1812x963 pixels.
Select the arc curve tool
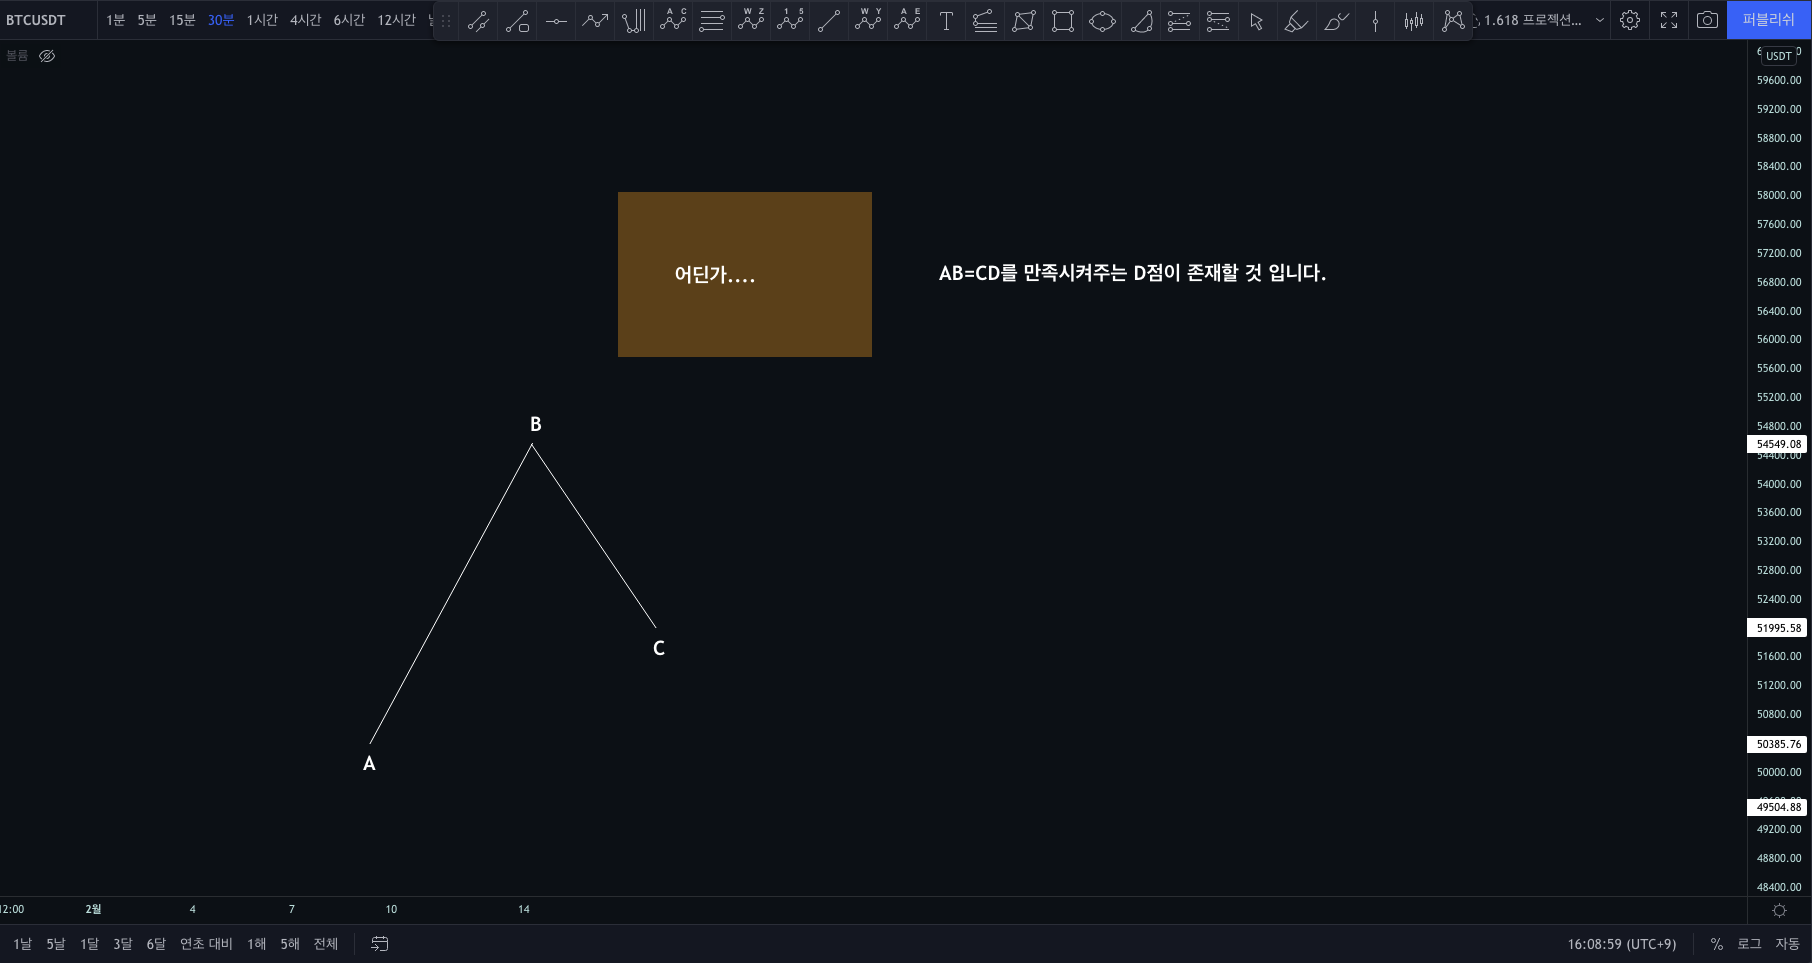1141,20
